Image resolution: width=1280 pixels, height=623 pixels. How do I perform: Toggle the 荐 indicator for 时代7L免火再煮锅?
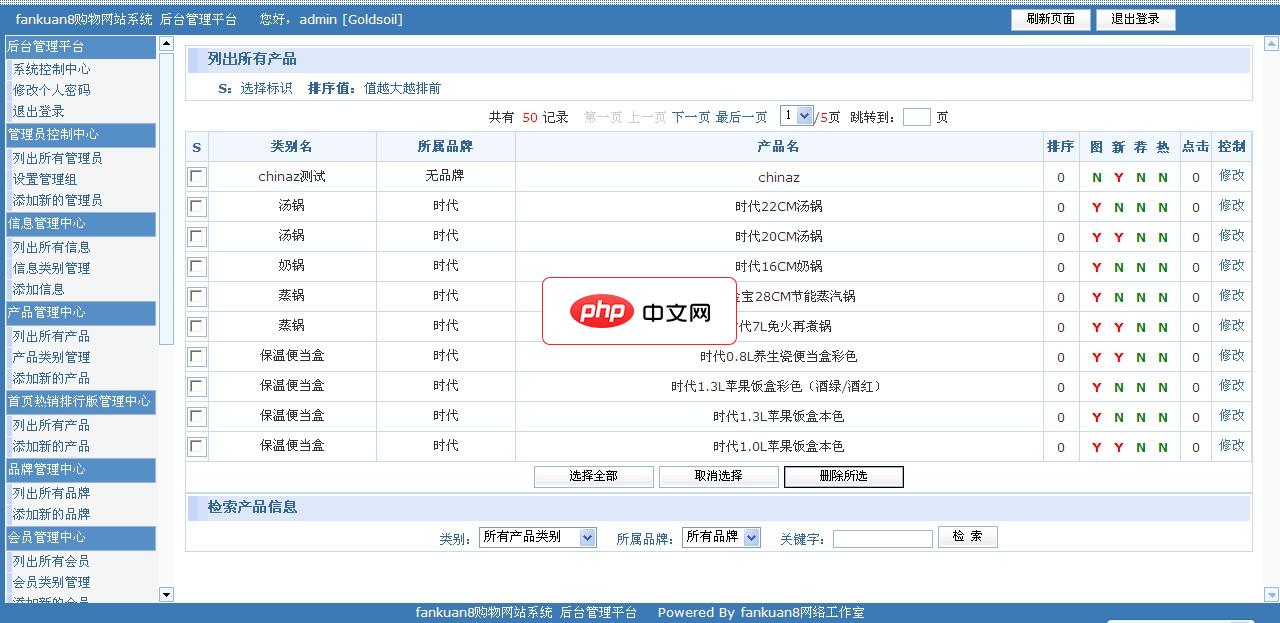pyautogui.click(x=1140, y=326)
